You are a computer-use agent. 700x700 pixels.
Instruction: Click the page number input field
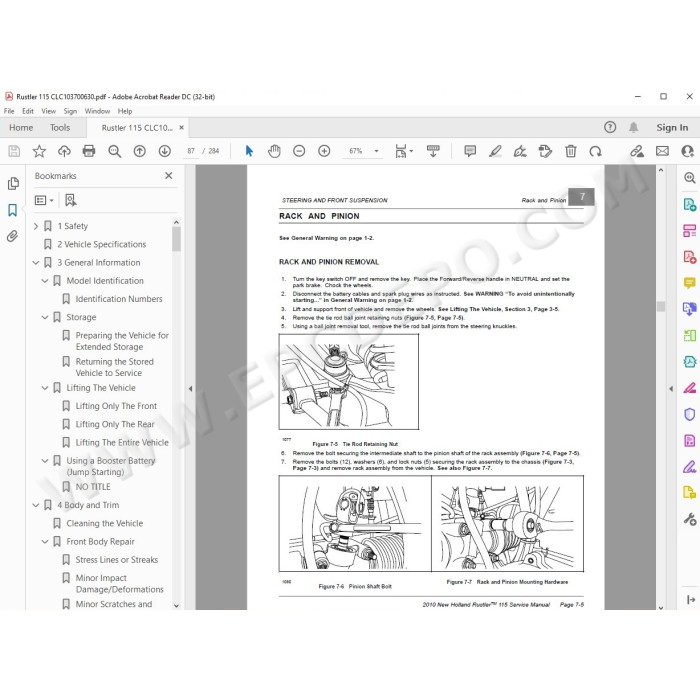[191, 151]
